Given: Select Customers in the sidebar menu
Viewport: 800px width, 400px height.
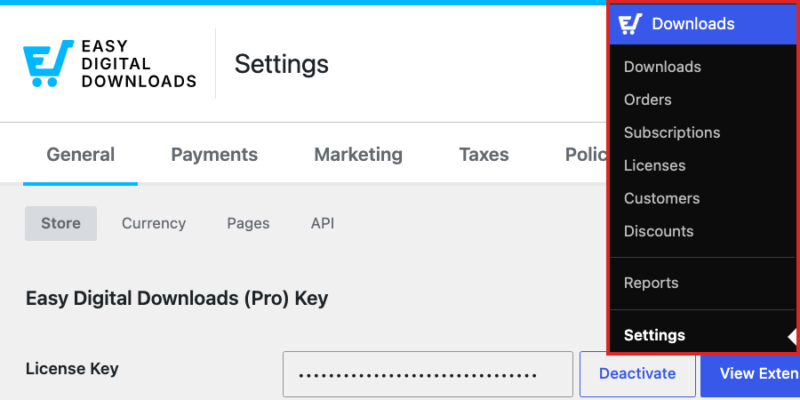Looking at the screenshot, I should click(x=662, y=198).
